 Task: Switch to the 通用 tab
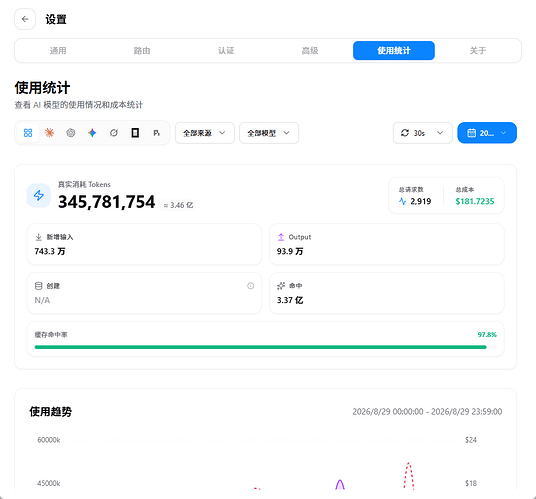click(58, 51)
